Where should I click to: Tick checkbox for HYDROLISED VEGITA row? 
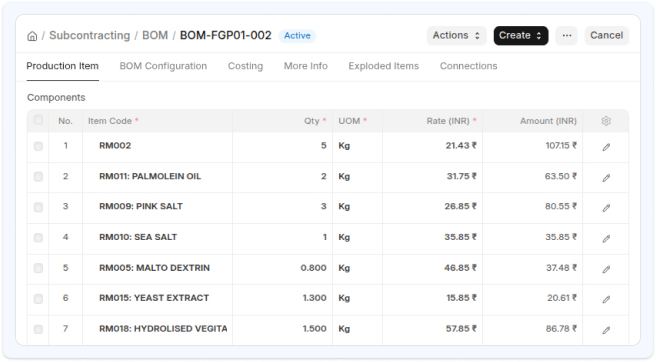tap(38, 329)
